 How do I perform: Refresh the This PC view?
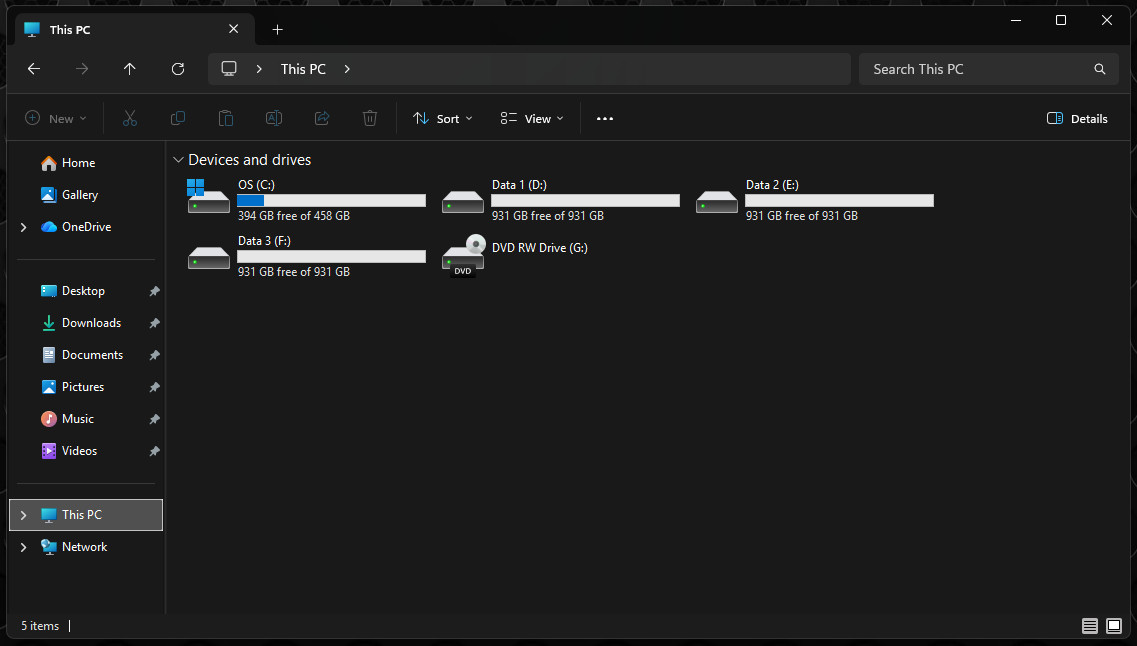178,69
